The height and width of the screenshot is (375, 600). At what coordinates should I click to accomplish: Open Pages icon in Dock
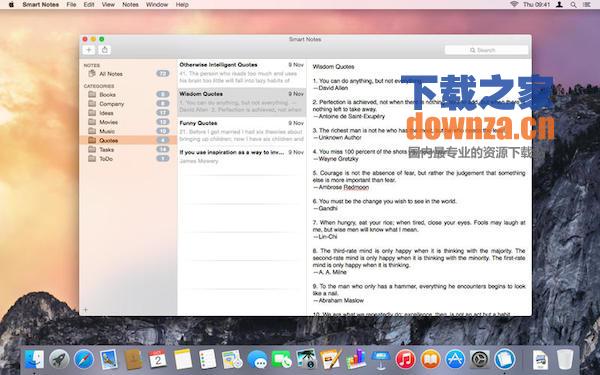pyautogui.click(x=331, y=359)
